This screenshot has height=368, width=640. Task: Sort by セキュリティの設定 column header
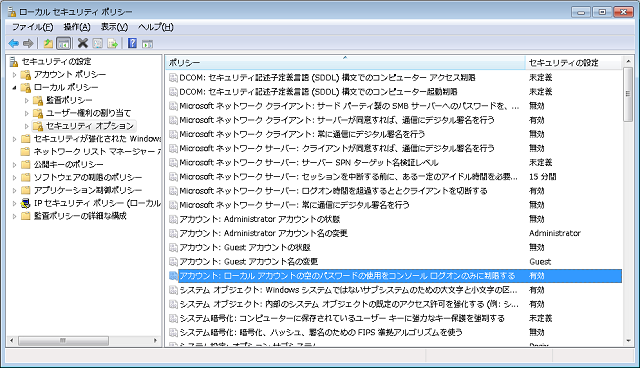click(573, 62)
